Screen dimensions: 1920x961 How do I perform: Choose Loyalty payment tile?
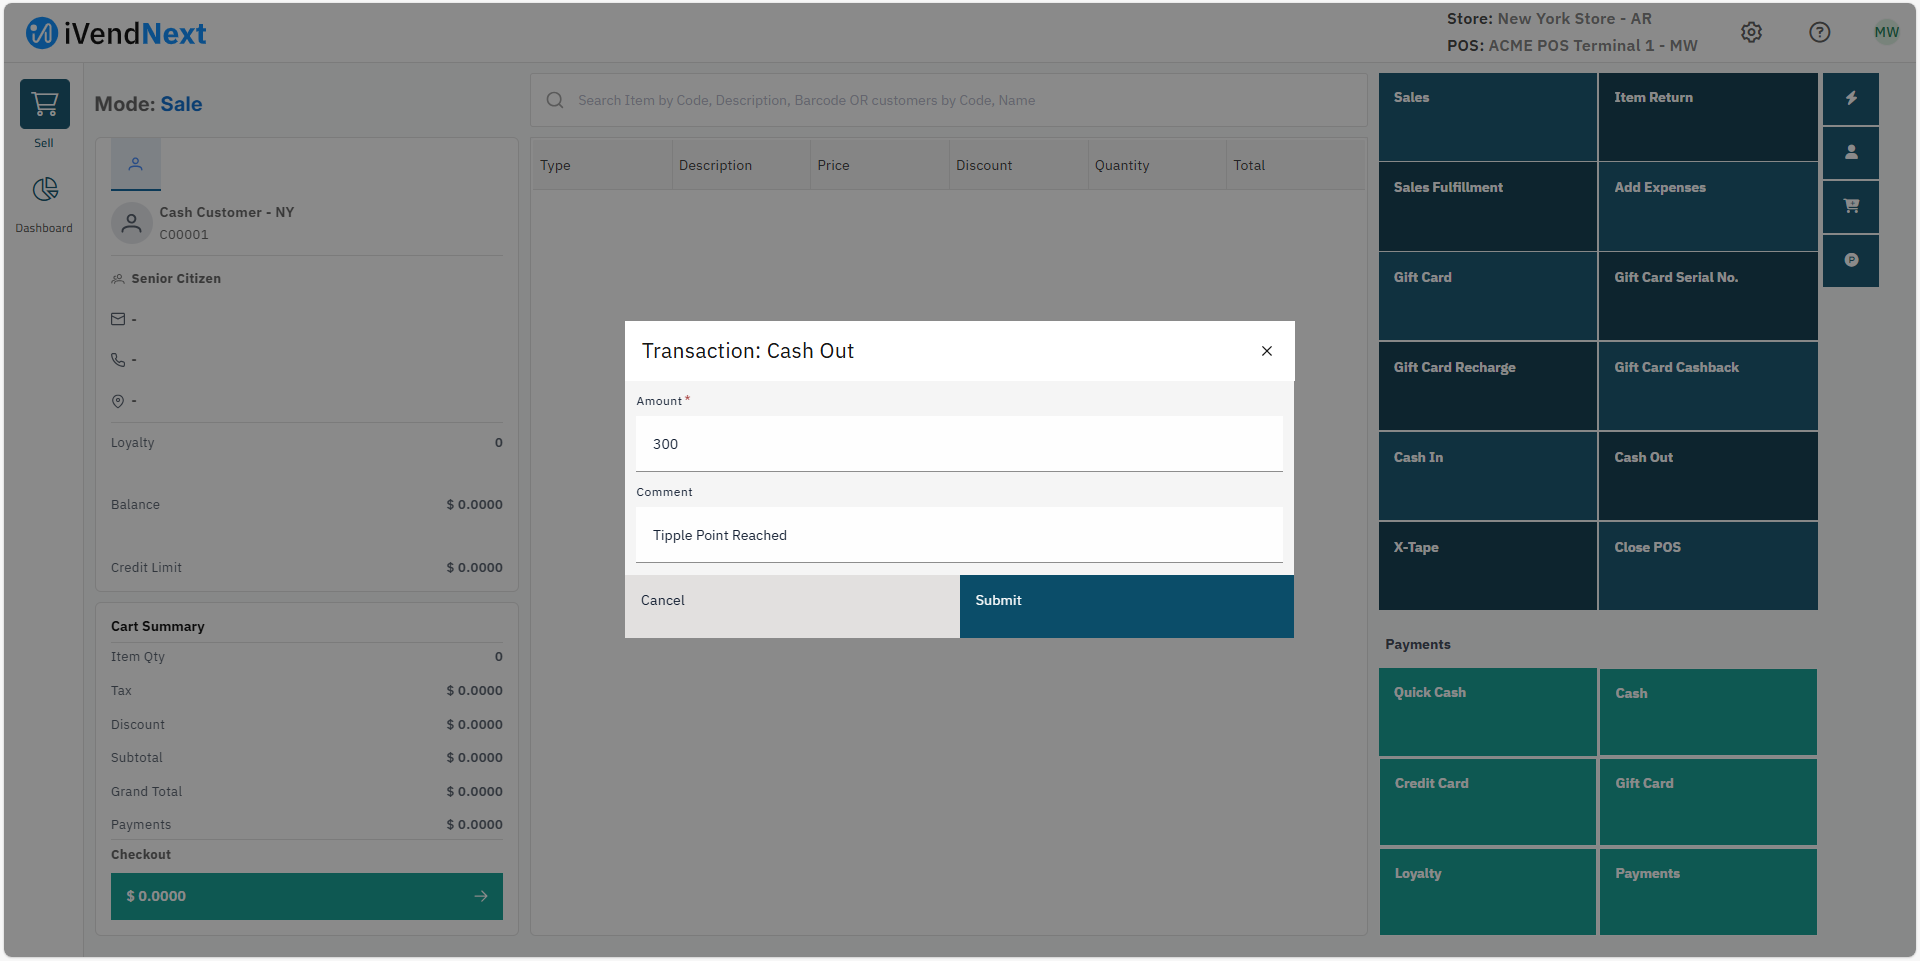pyautogui.click(x=1488, y=892)
